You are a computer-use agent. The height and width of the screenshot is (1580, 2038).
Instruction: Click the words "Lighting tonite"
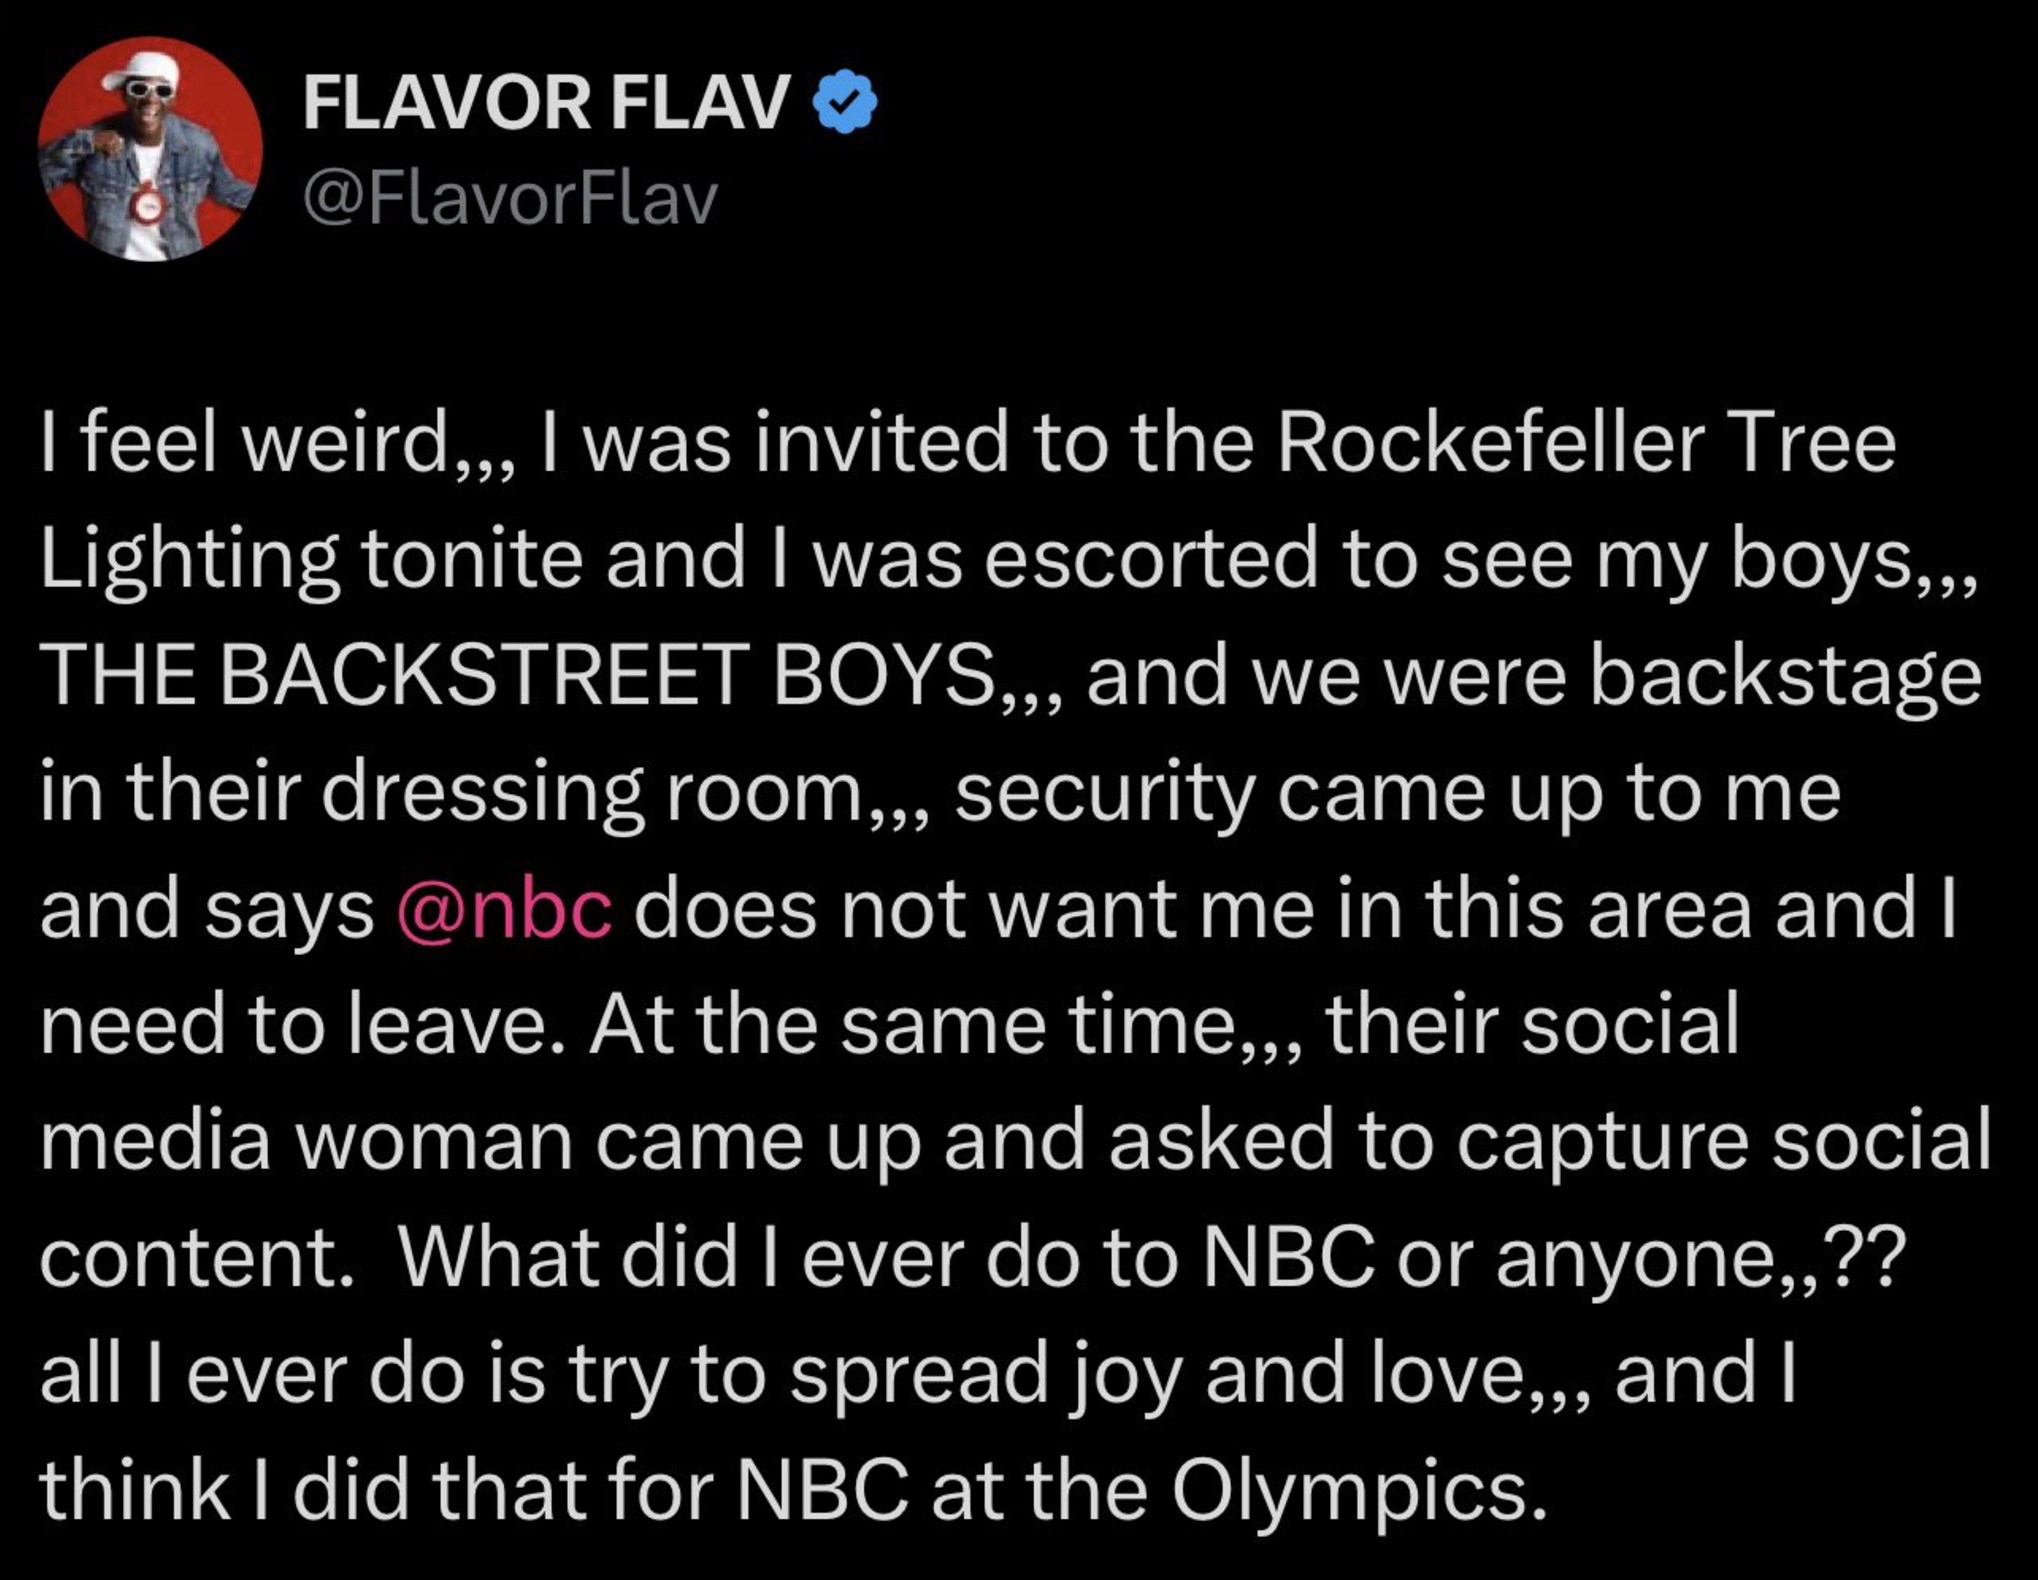point(311,560)
